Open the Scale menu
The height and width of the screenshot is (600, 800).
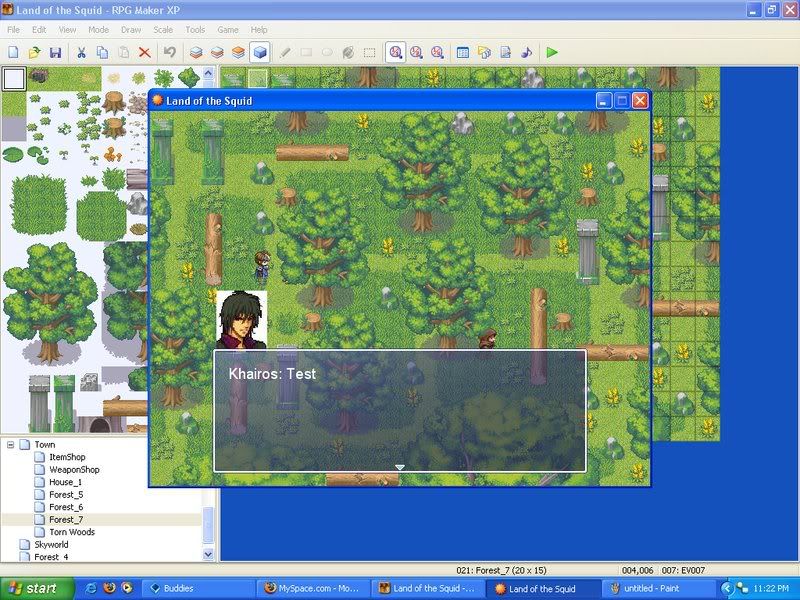[163, 30]
